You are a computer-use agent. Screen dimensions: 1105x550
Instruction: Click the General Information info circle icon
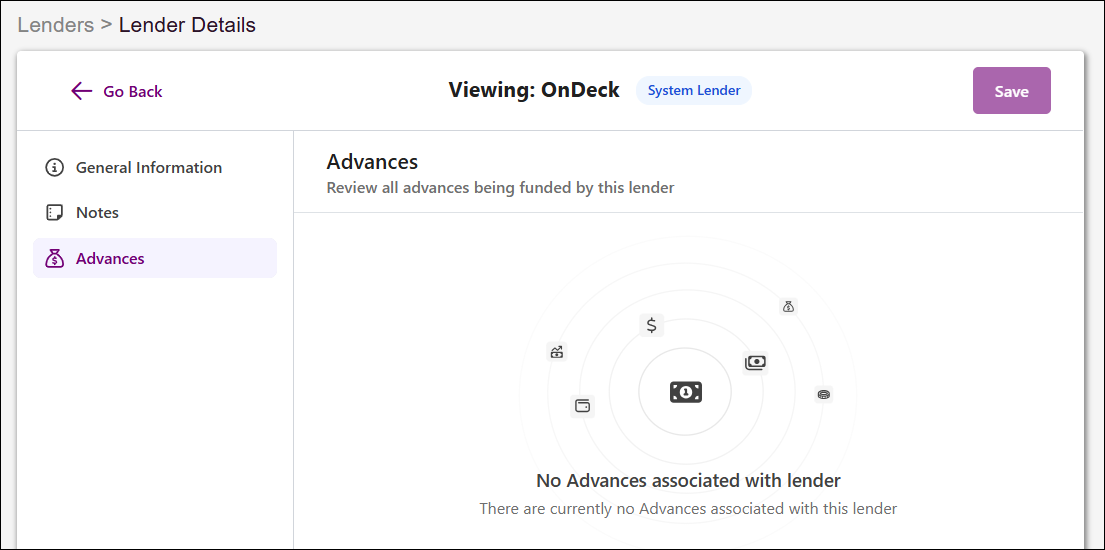point(54,168)
